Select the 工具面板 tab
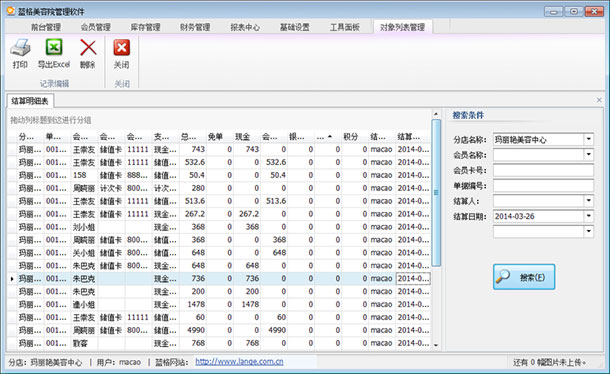This screenshot has width=610, height=374. [x=345, y=27]
